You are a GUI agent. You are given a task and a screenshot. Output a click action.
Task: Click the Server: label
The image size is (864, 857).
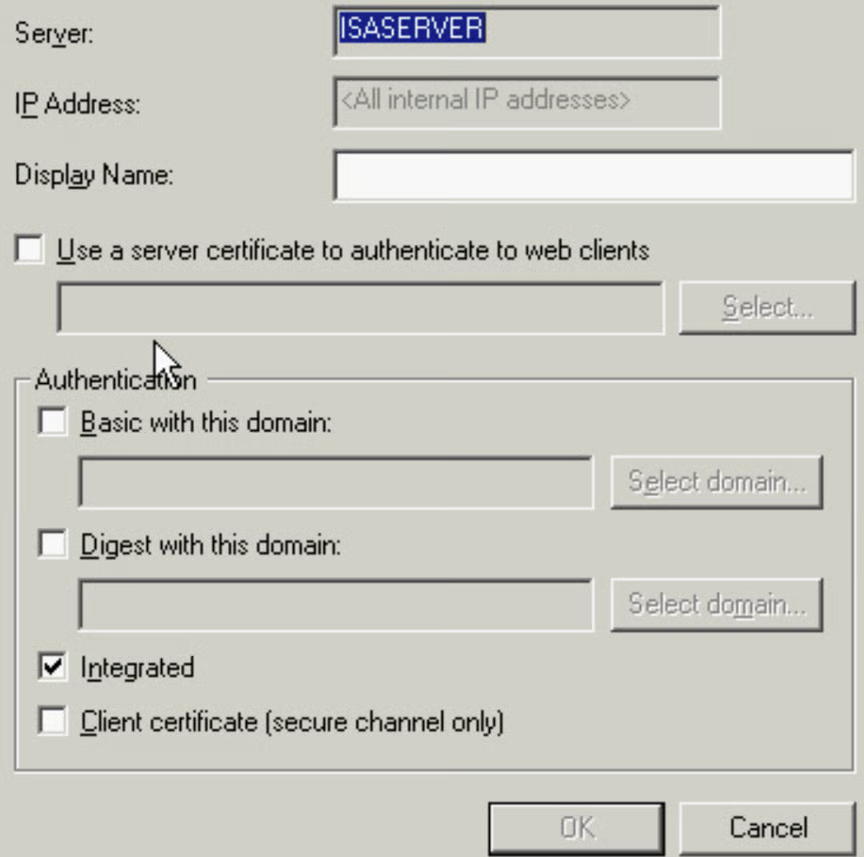pos(54,34)
